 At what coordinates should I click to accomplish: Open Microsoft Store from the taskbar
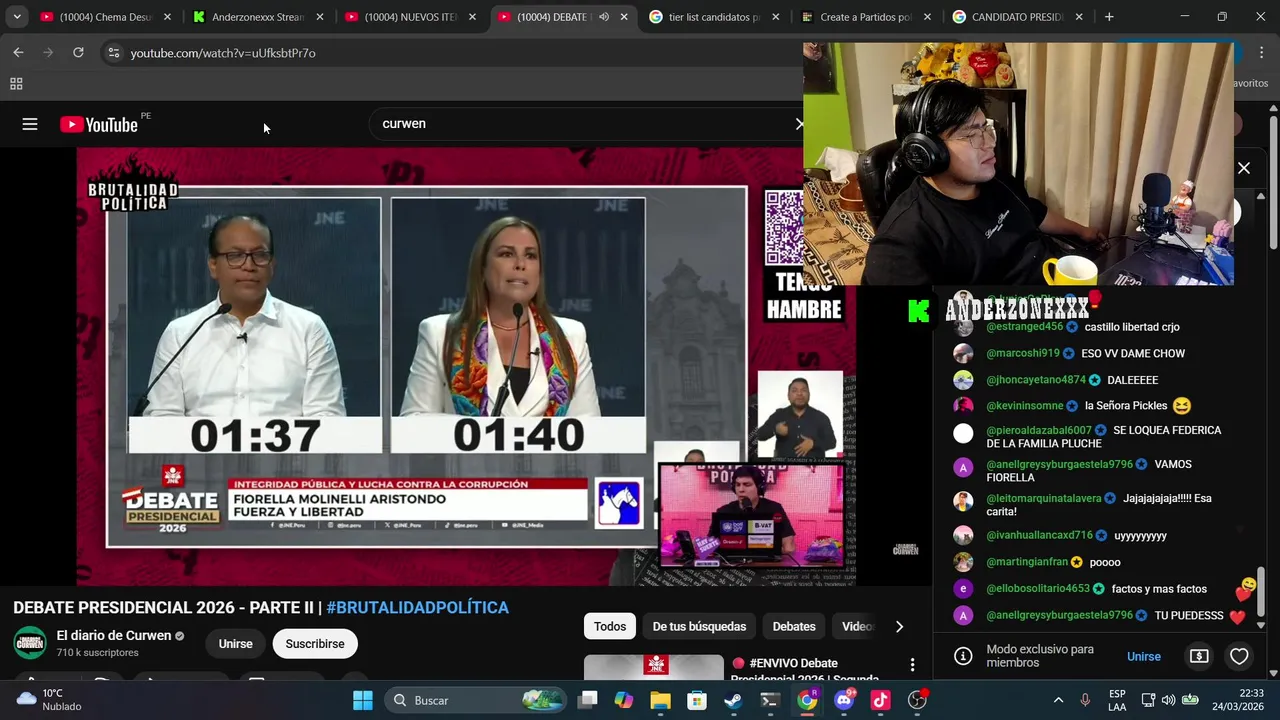pyautogui.click(x=697, y=700)
